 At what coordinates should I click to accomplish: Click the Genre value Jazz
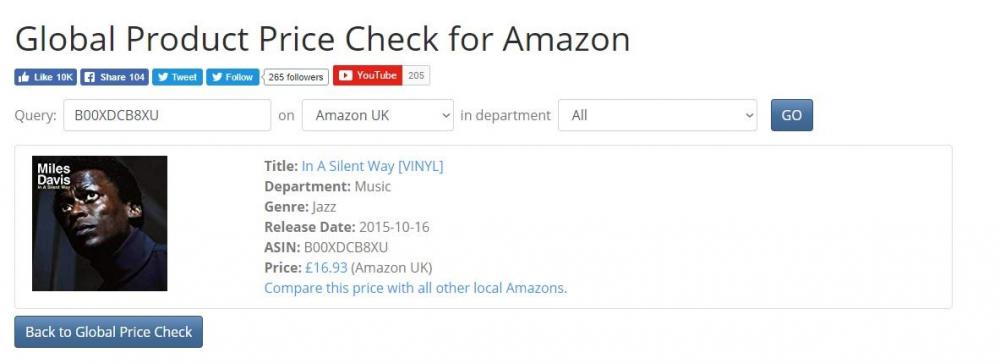coord(323,207)
